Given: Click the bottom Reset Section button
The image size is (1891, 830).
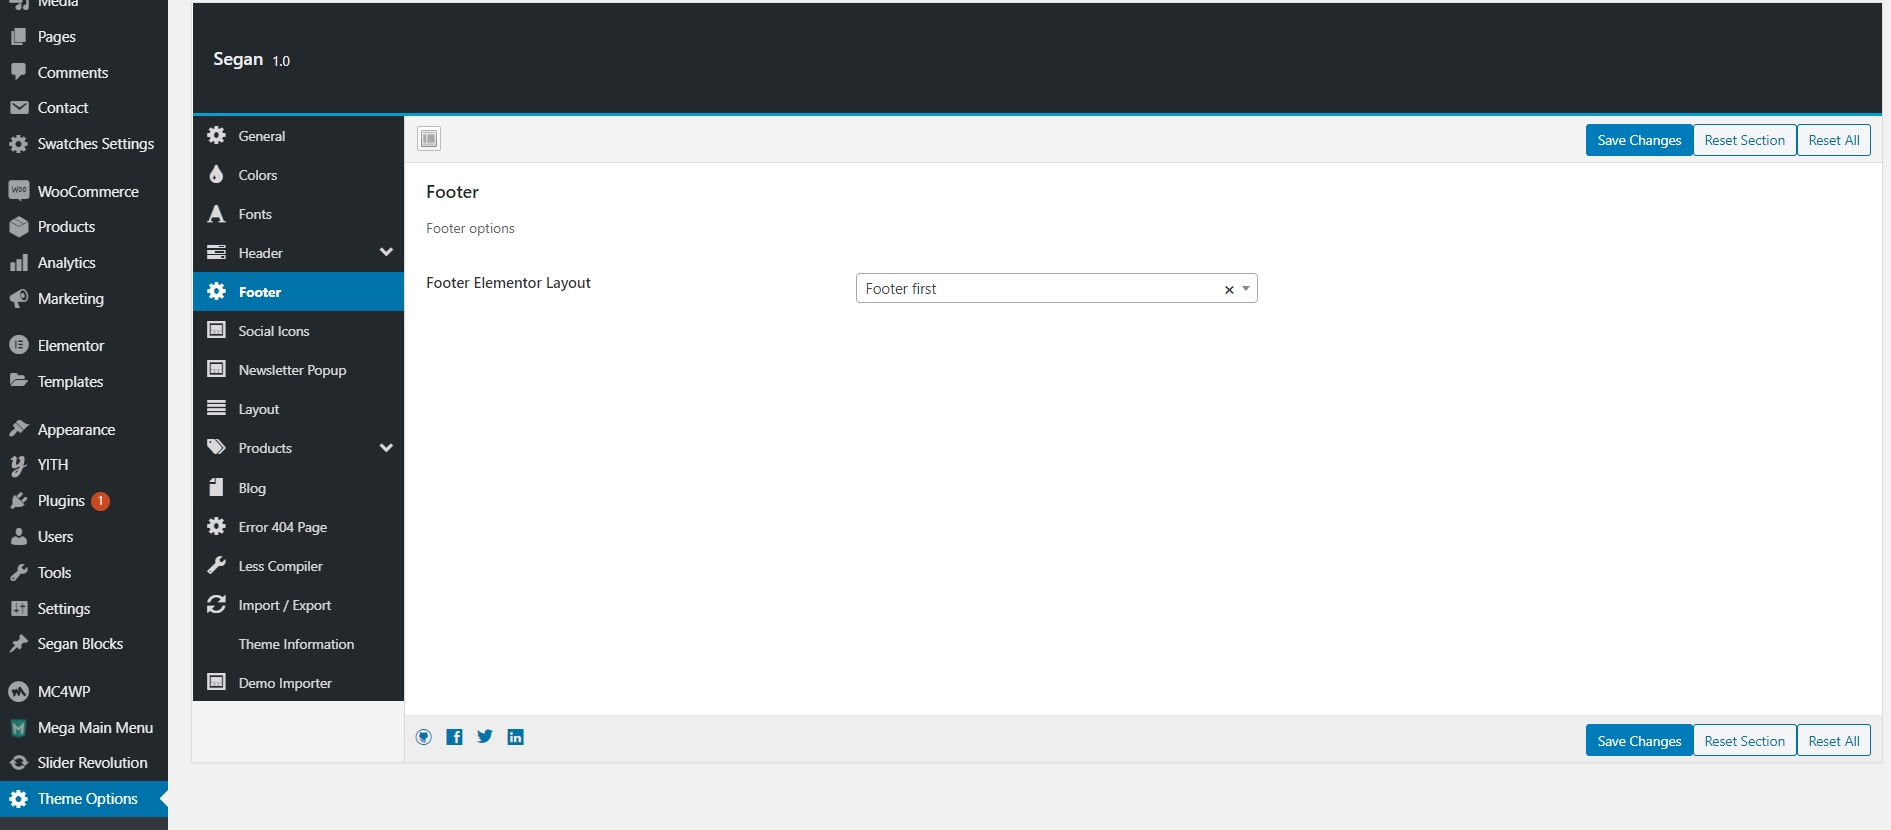Looking at the screenshot, I should pos(1744,741).
